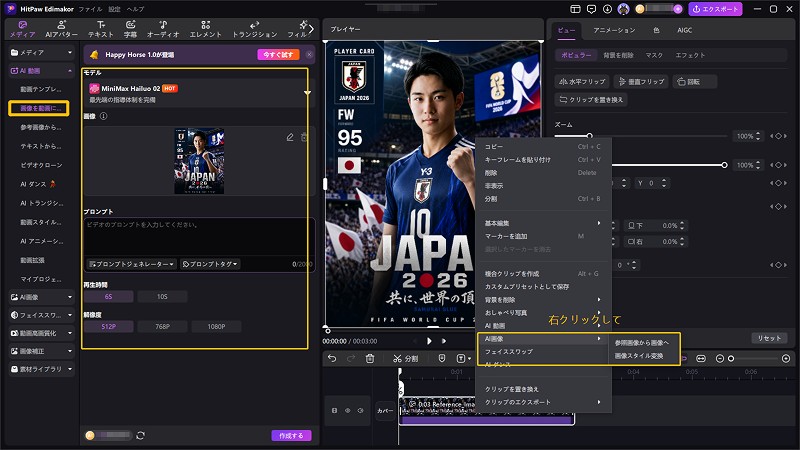Select 10S duration option

[162, 296]
